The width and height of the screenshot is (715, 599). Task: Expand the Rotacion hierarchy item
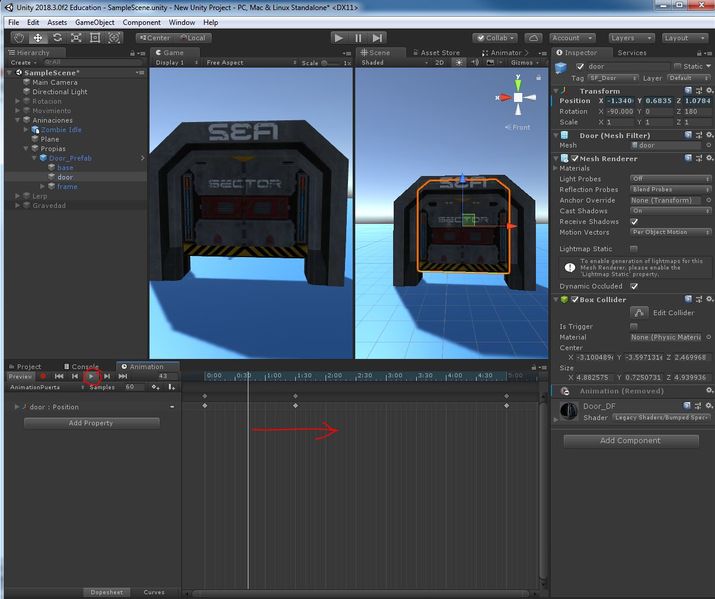(17, 101)
